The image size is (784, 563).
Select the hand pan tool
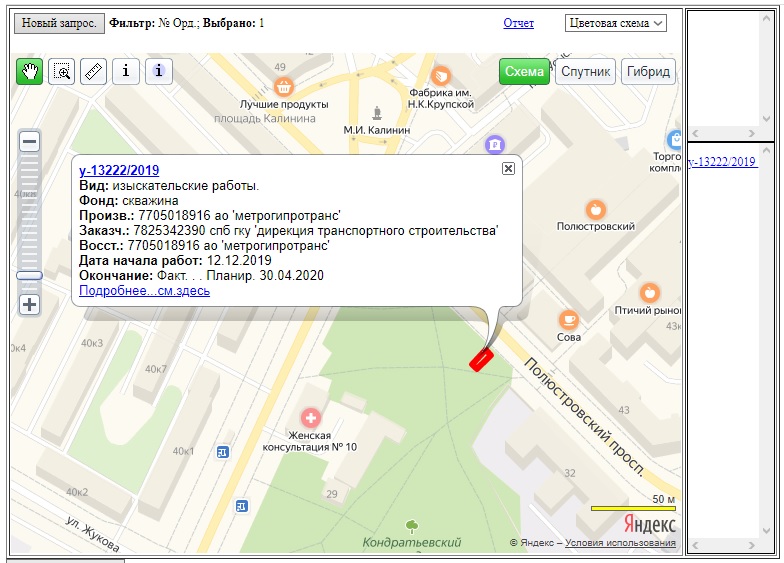[30, 72]
